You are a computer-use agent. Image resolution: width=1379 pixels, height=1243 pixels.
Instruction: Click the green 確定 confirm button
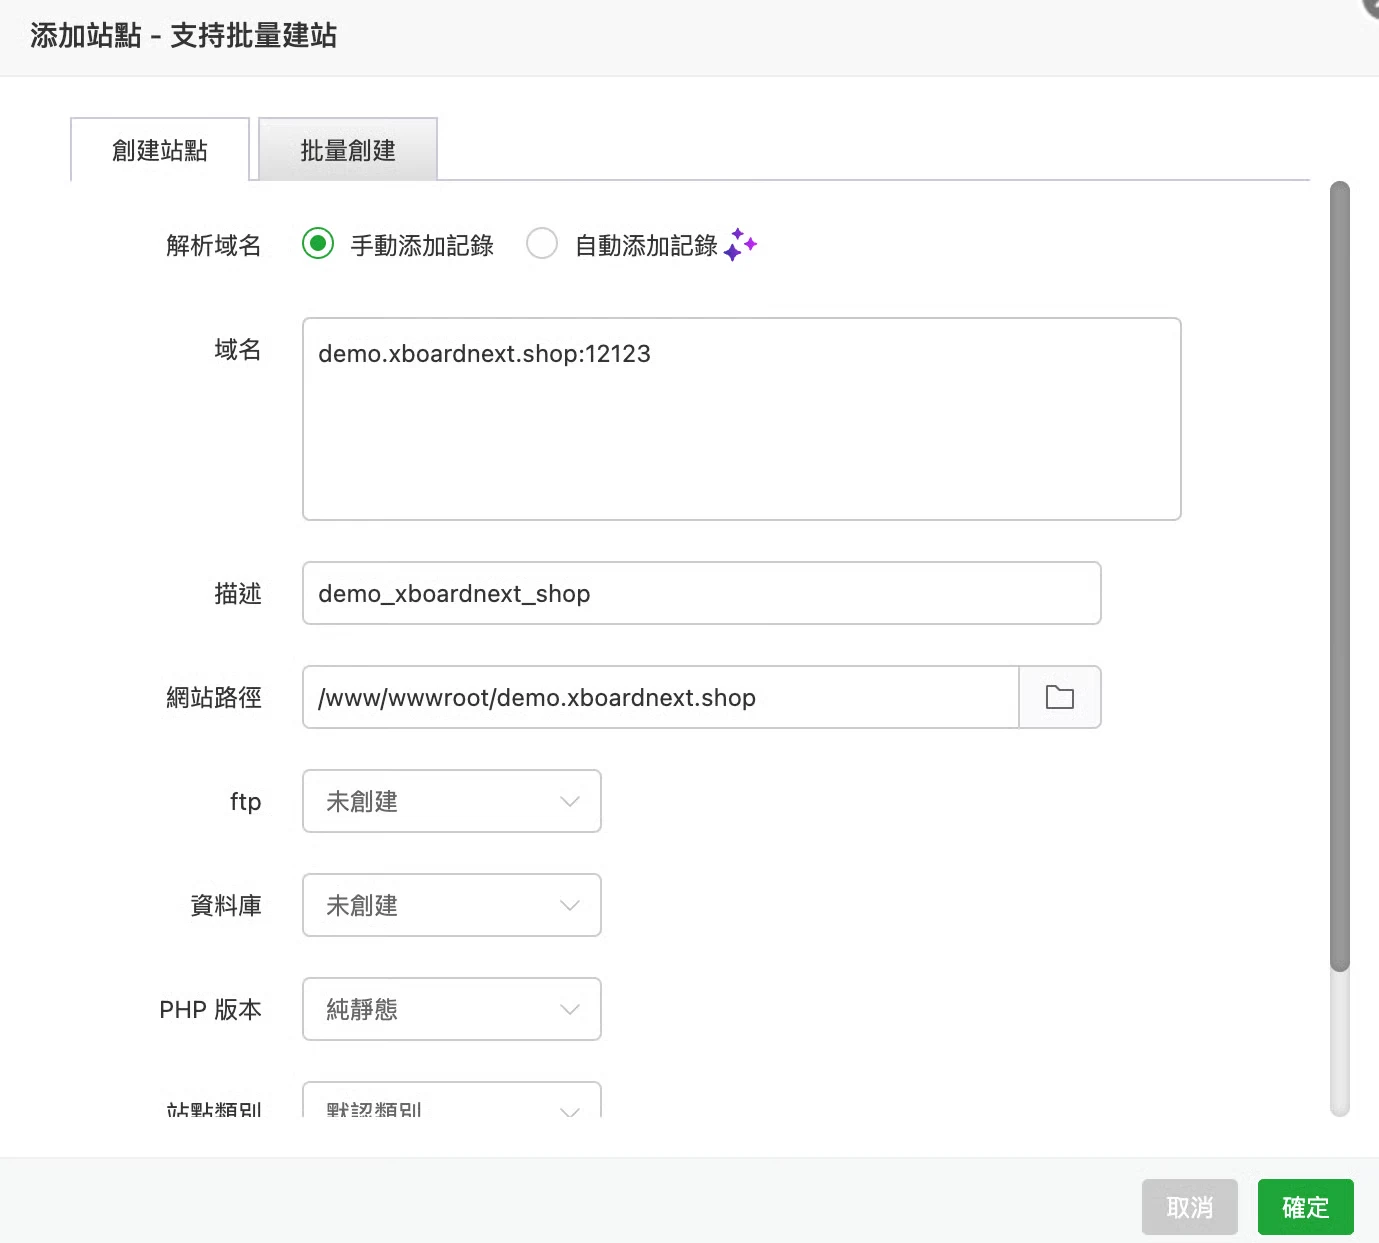pyautogui.click(x=1305, y=1207)
